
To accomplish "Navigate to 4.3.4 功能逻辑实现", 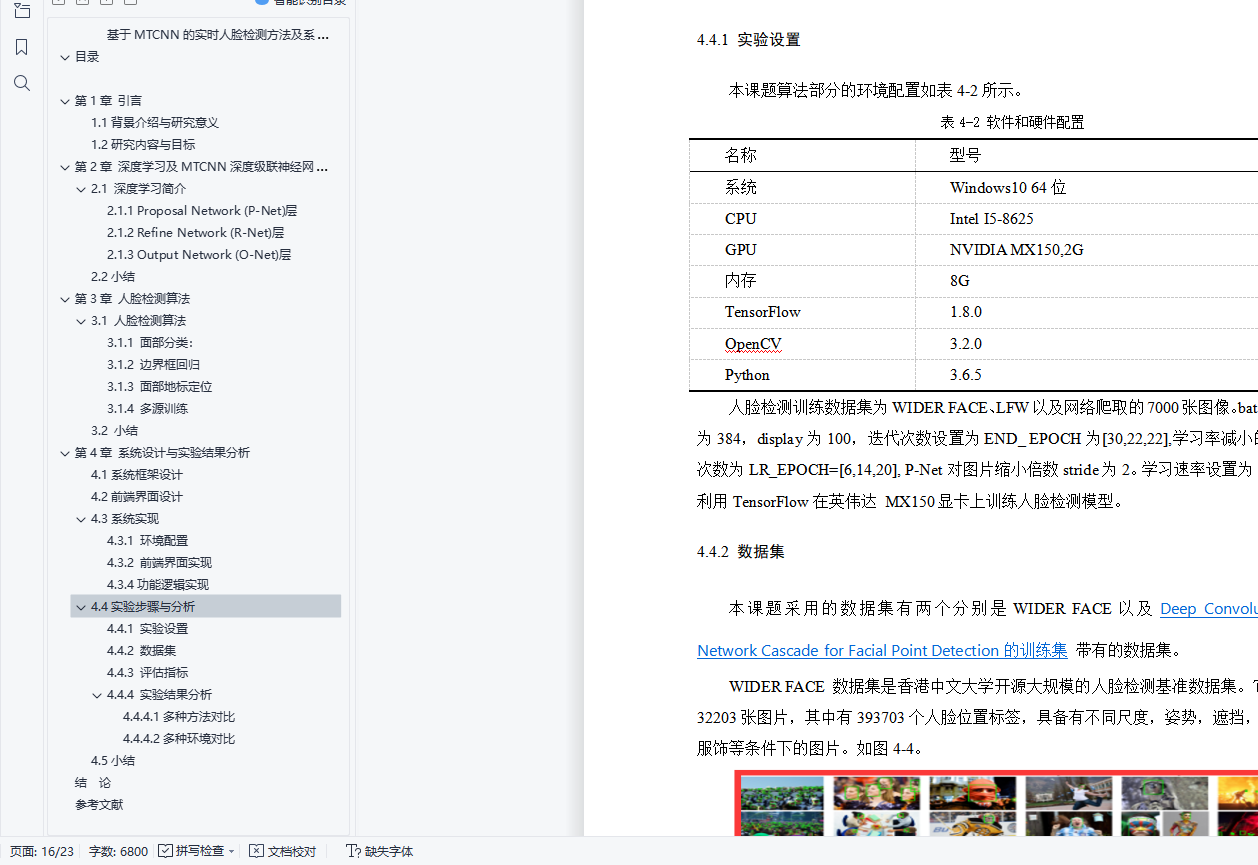I will click(x=158, y=585).
